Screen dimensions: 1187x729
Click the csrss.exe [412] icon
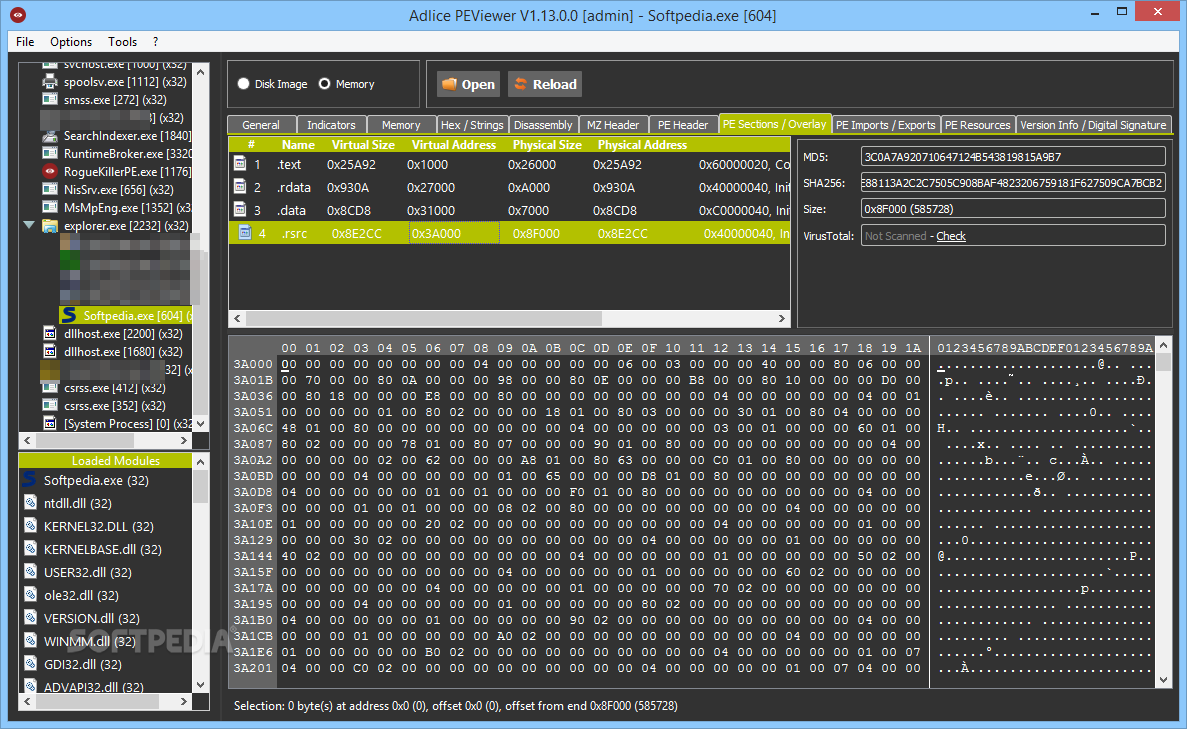point(50,388)
